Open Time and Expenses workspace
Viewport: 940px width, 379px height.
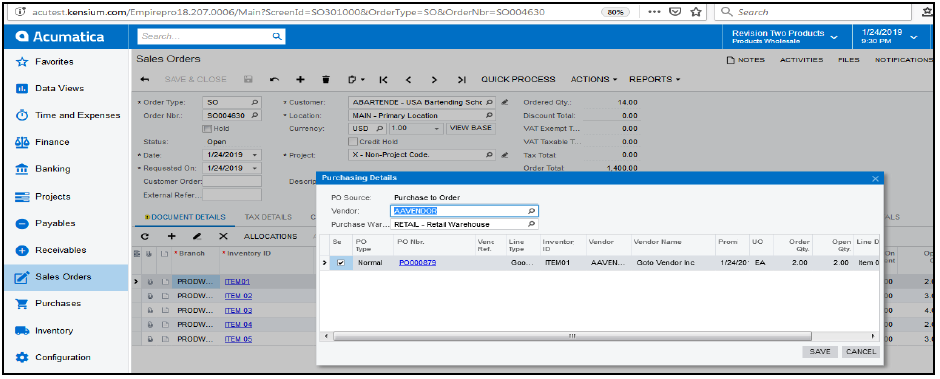pos(77,115)
